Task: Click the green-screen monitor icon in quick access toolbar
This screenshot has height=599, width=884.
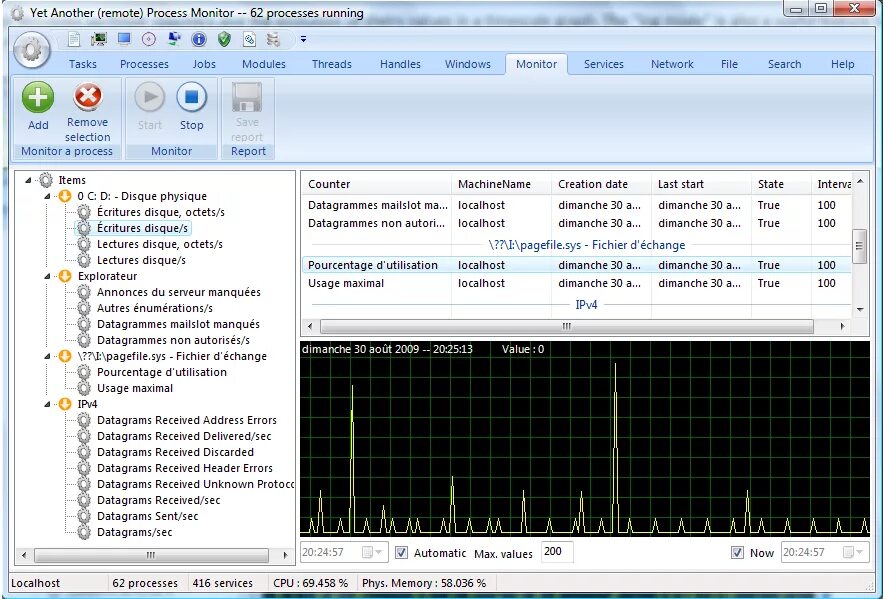Action: [x=99, y=39]
